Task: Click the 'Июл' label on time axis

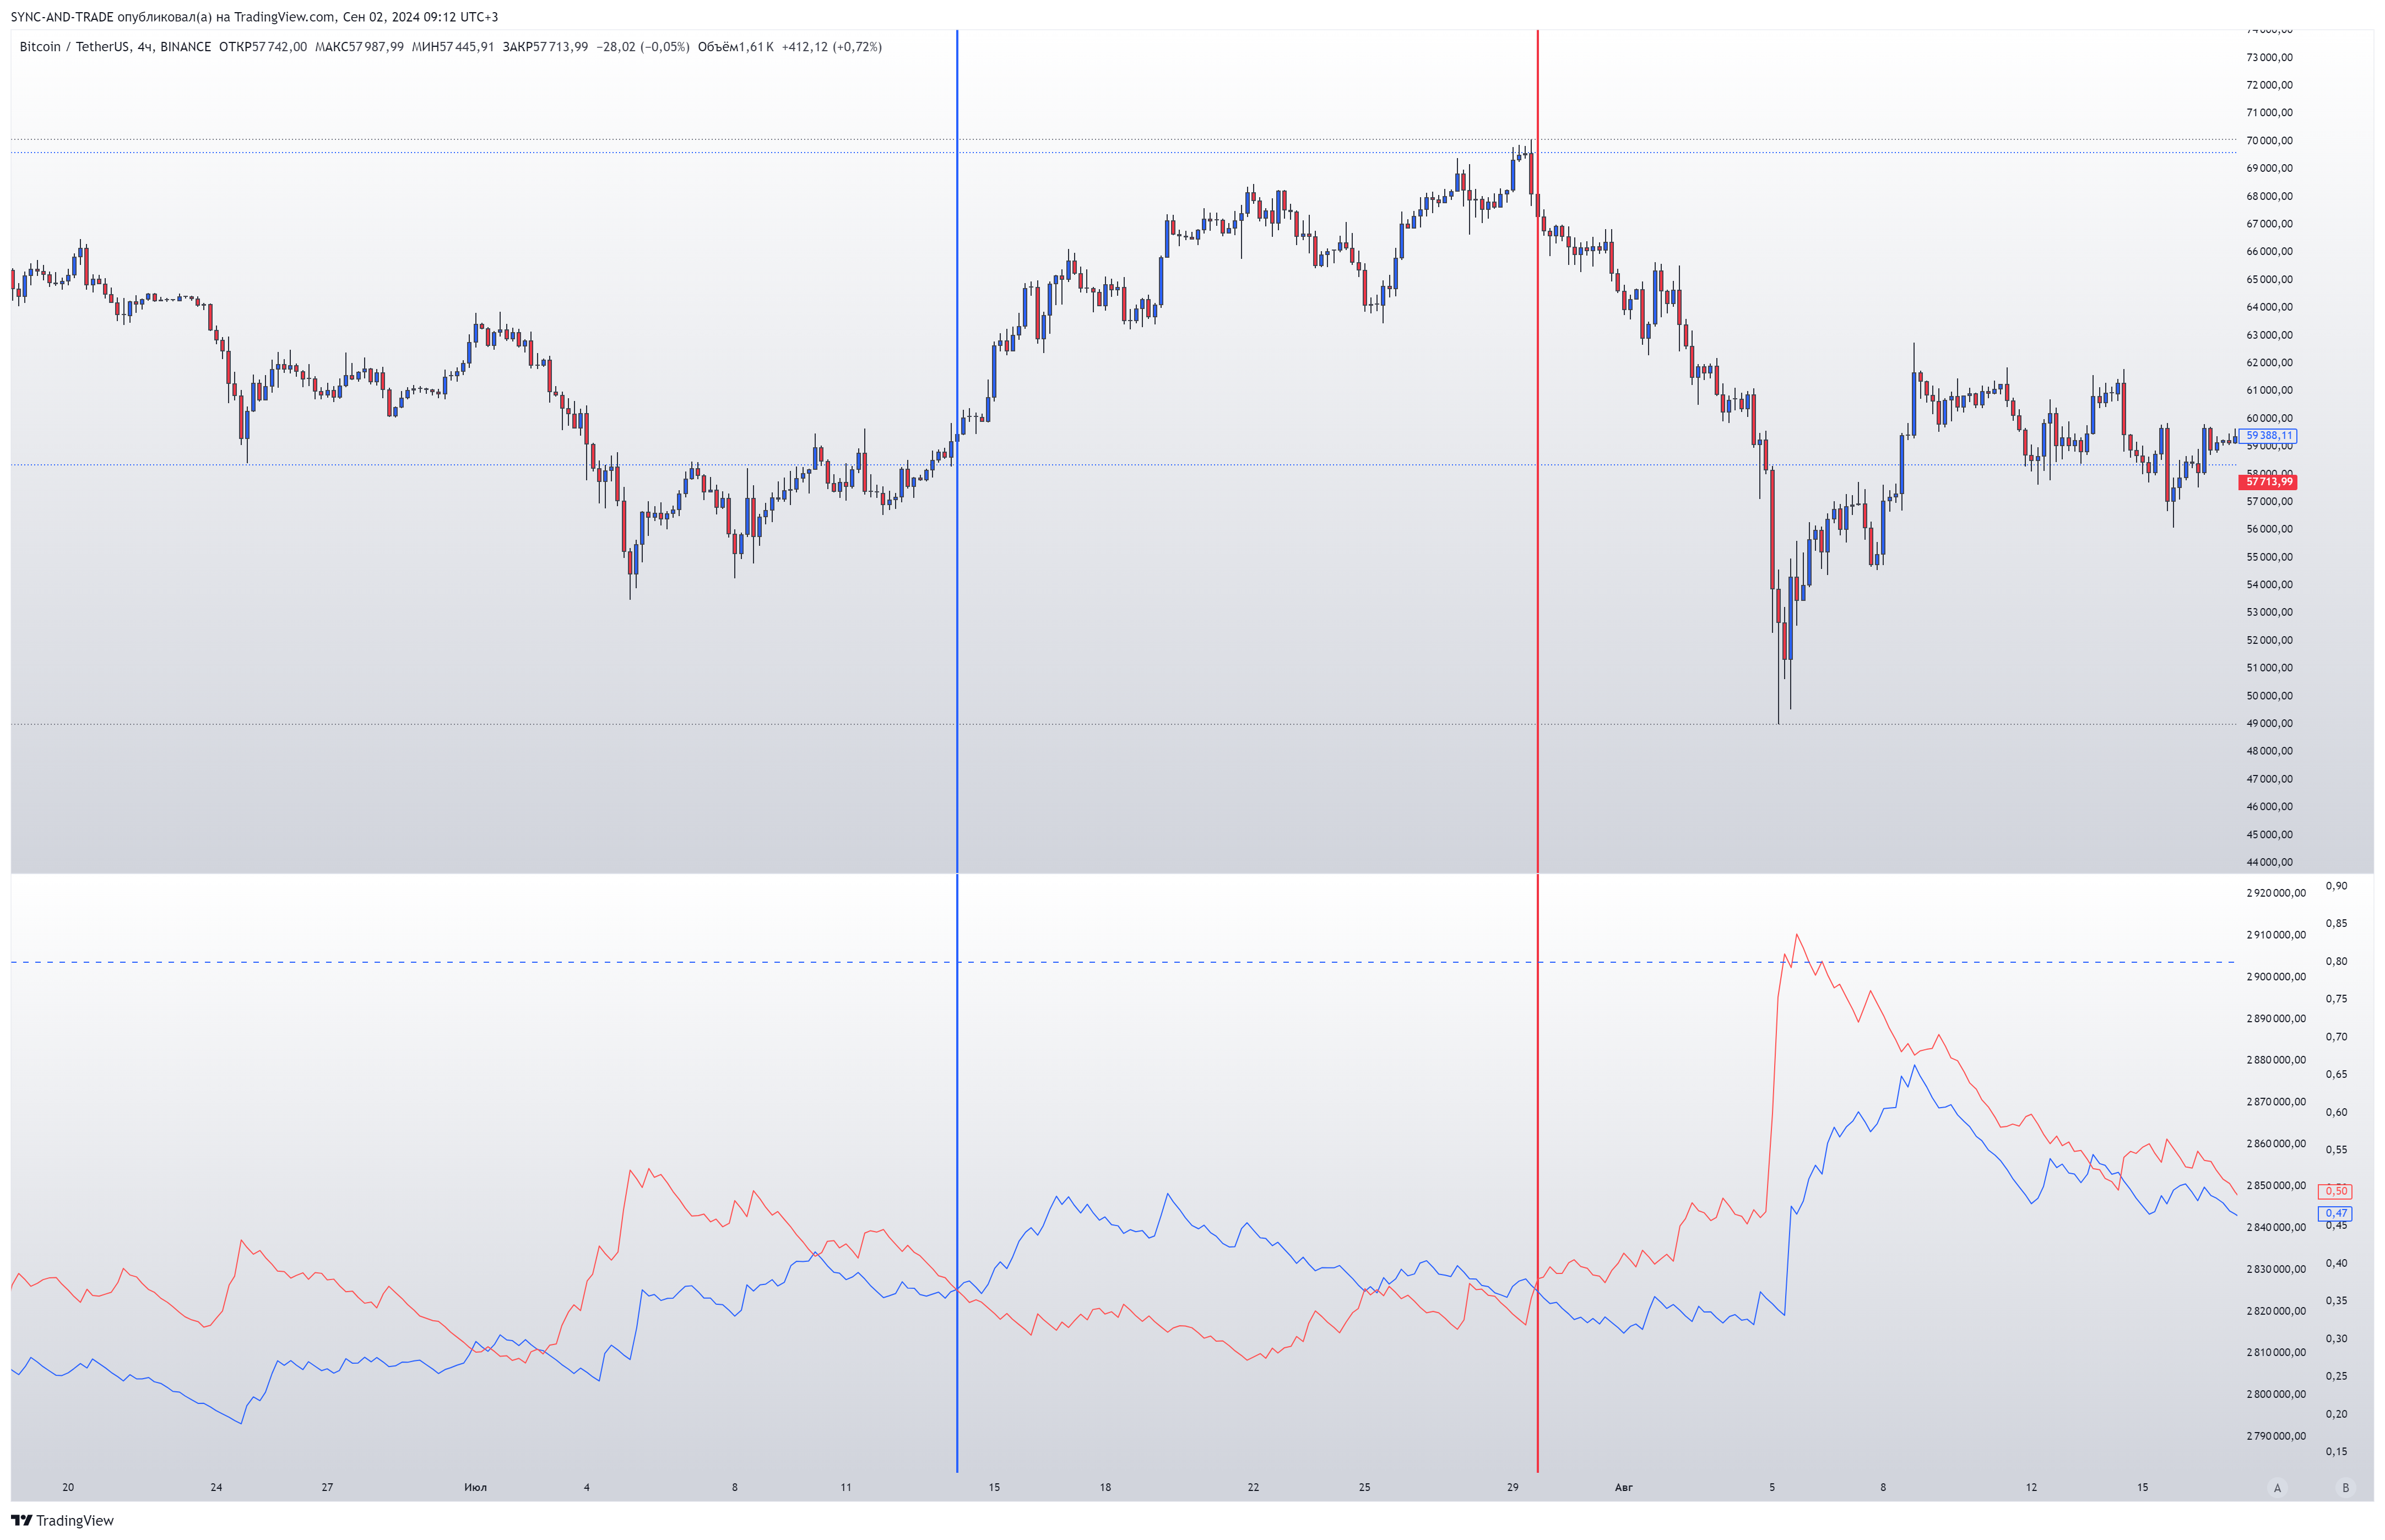Action: coord(475,1488)
